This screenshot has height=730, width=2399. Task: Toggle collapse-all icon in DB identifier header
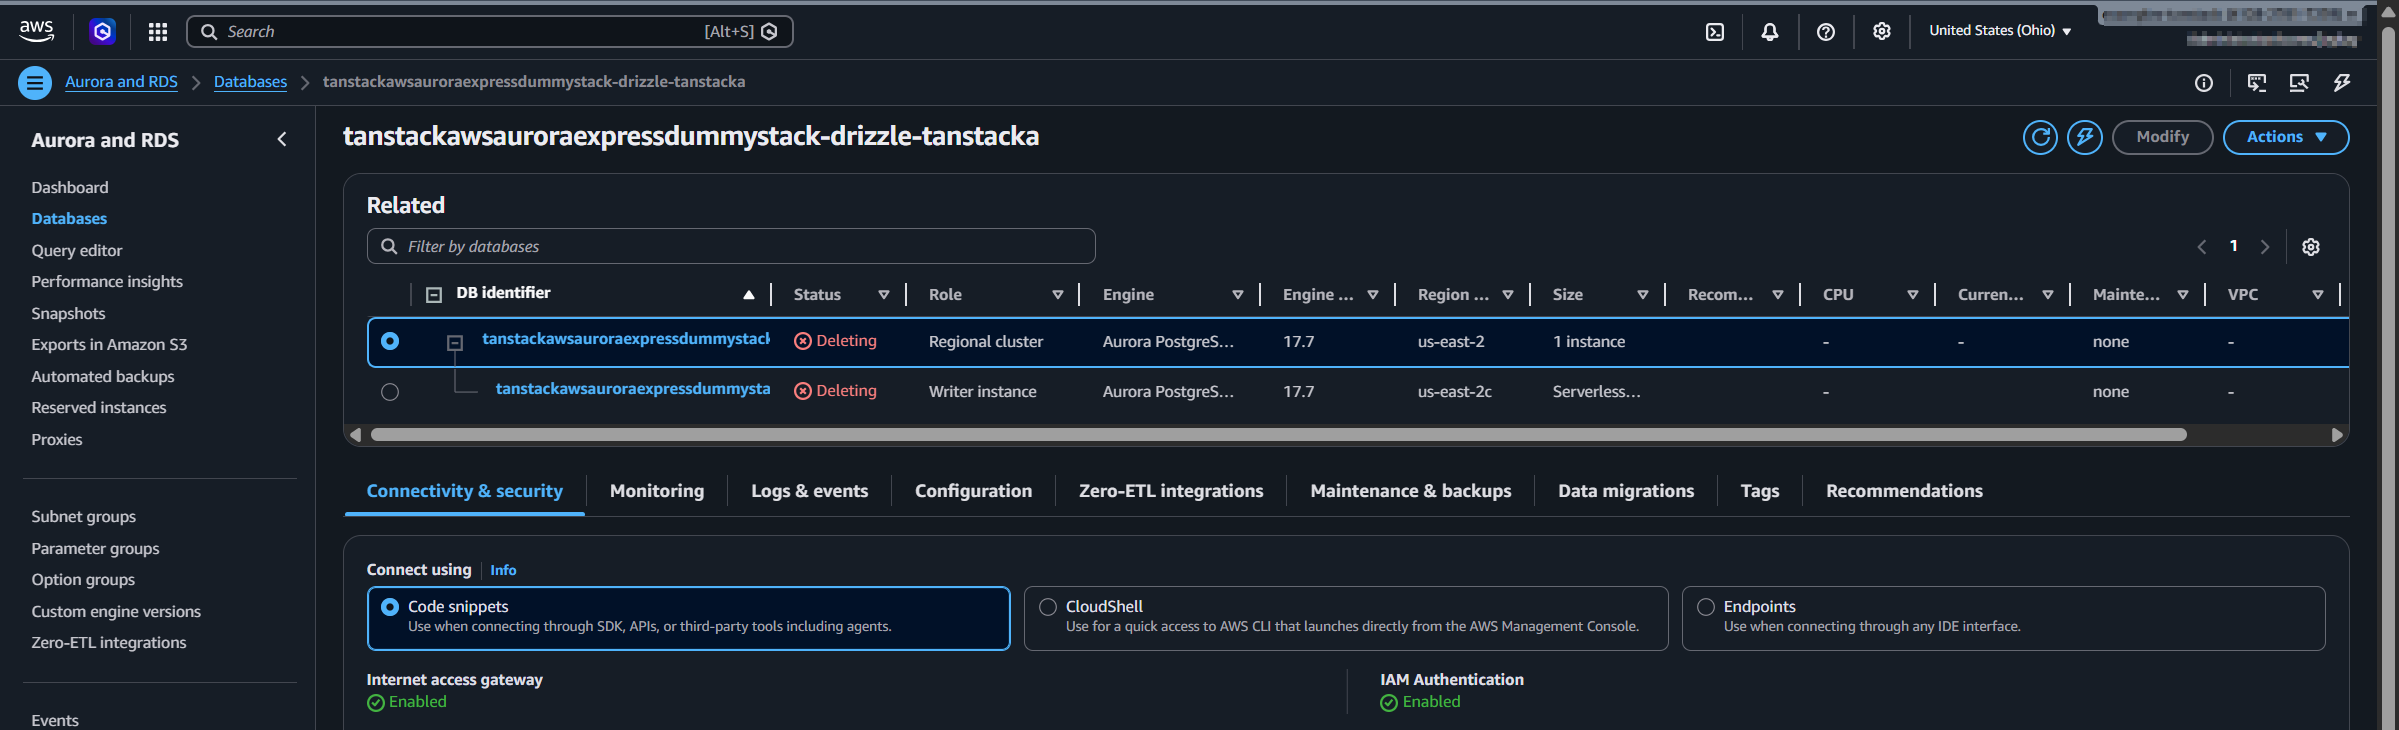[x=434, y=295]
